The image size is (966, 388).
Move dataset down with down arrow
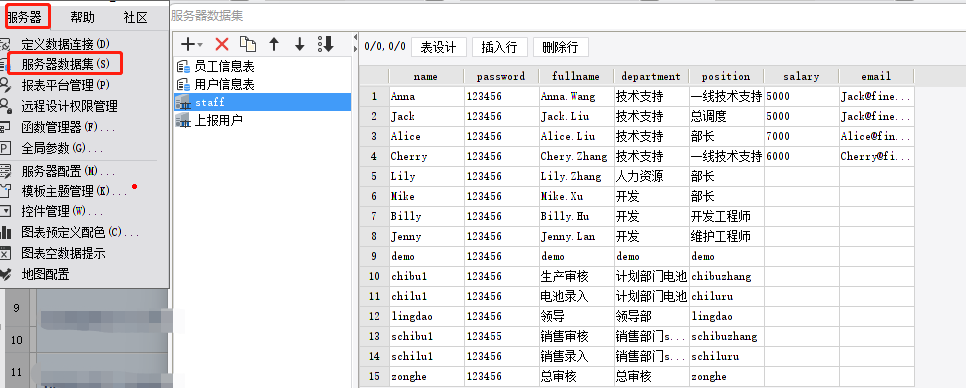click(300, 44)
